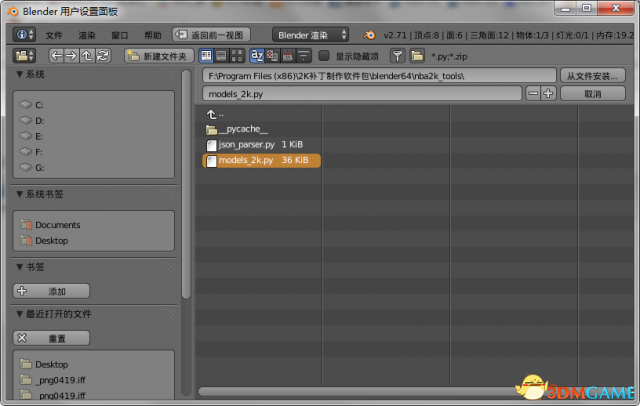
Task: Minimize the Blender user preferences window
Action: pyautogui.click(x=565, y=8)
